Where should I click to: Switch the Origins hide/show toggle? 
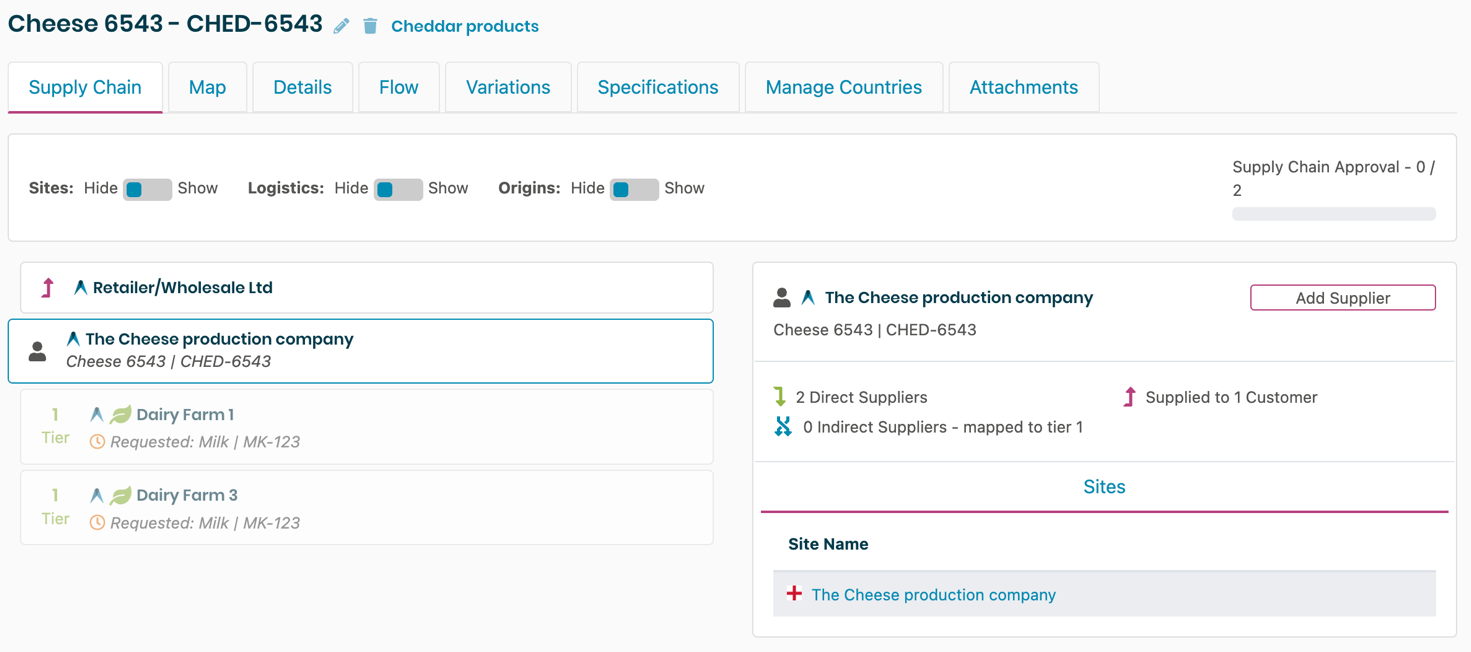tap(634, 189)
